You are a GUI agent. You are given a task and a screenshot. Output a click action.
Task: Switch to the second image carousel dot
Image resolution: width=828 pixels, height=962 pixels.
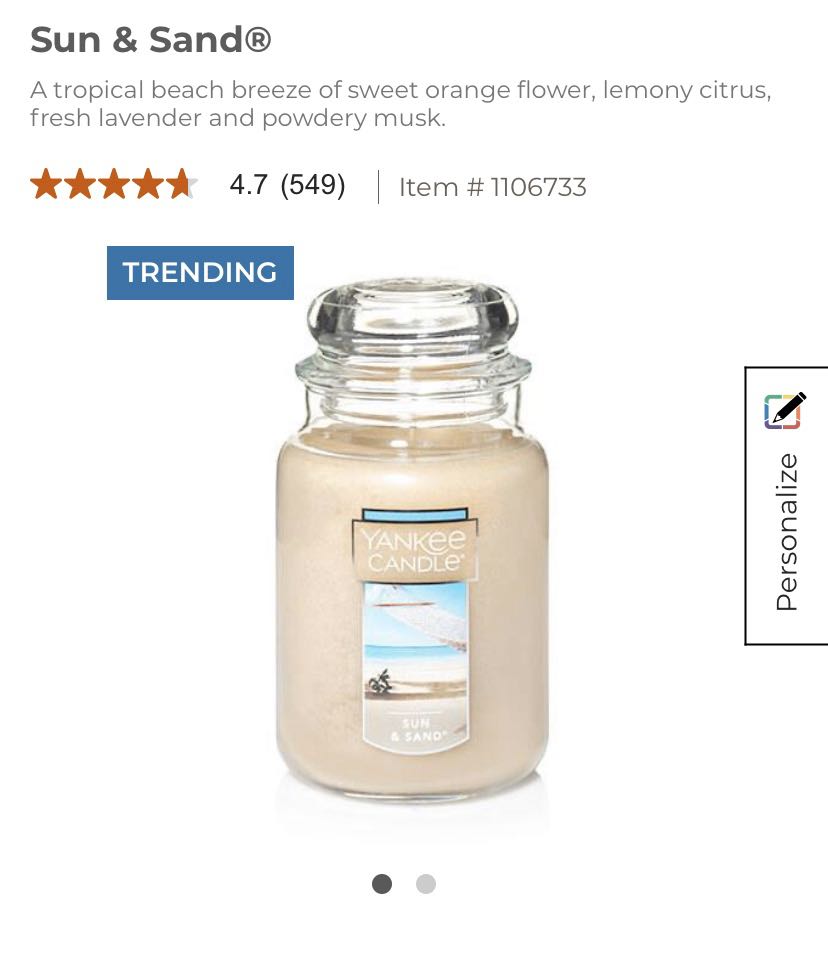click(426, 884)
